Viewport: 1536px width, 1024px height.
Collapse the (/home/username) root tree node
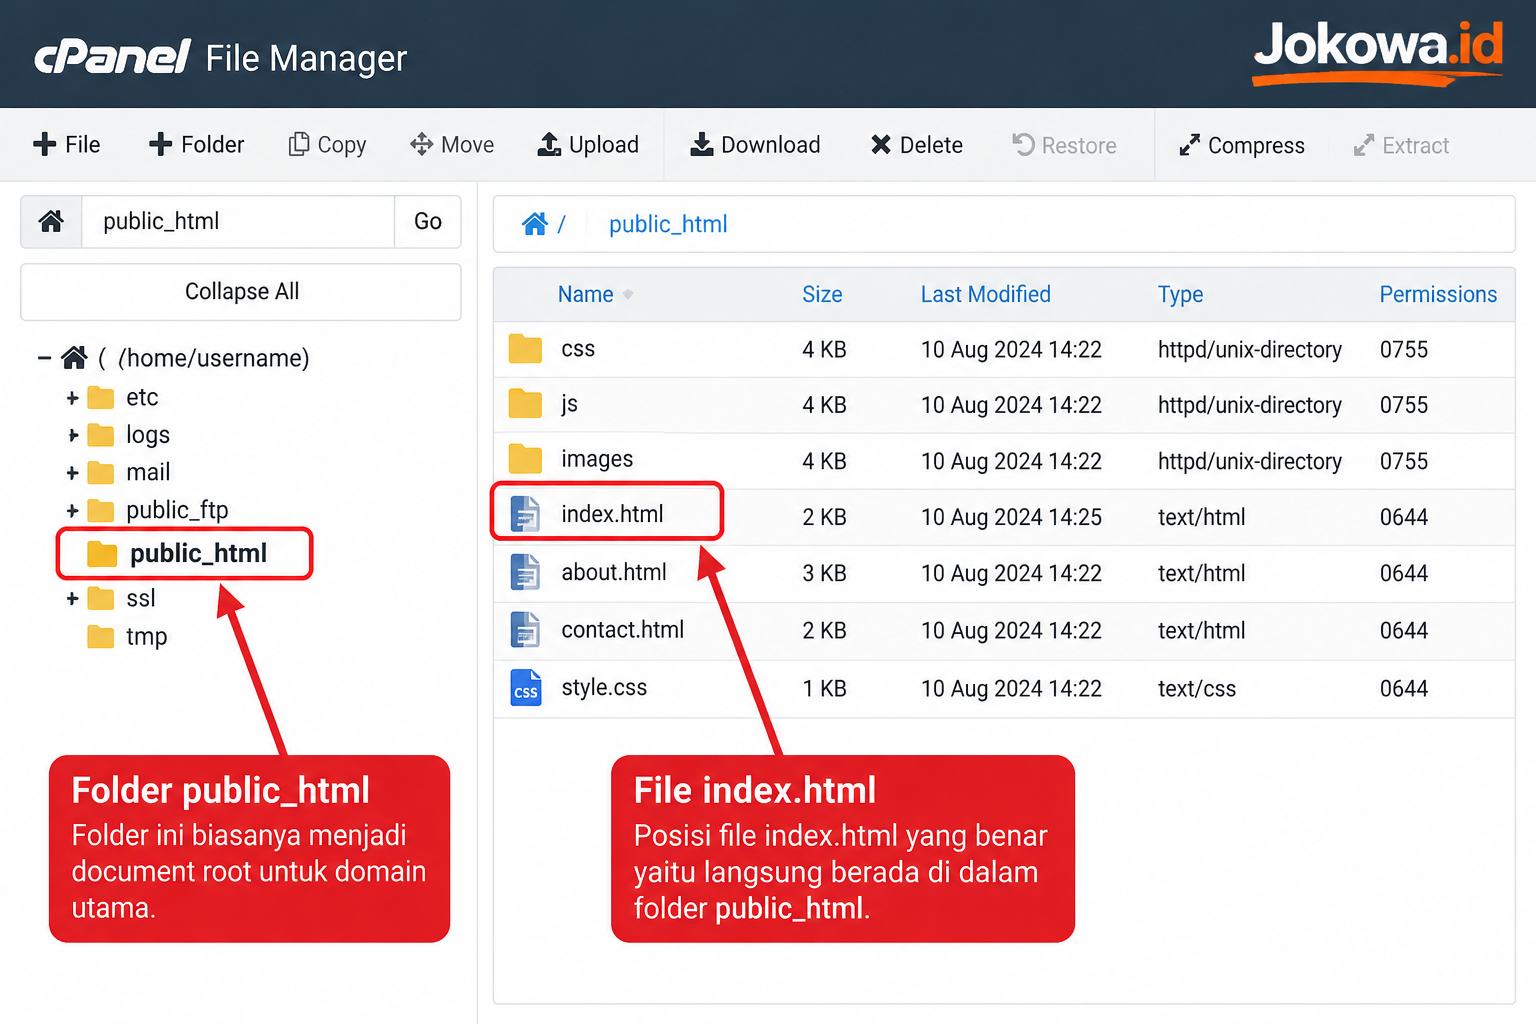click(x=44, y=357)
